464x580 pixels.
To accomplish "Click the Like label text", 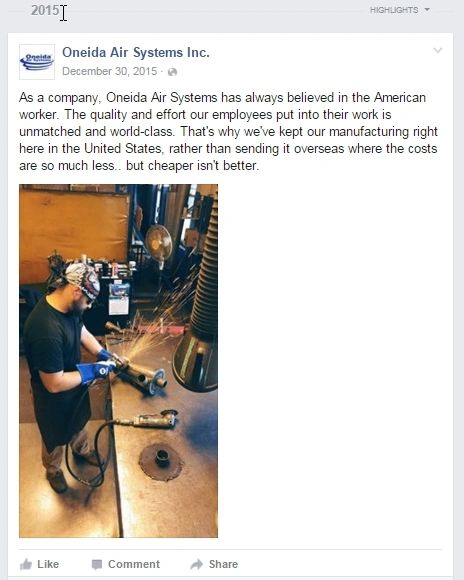I will coord(48,564).
